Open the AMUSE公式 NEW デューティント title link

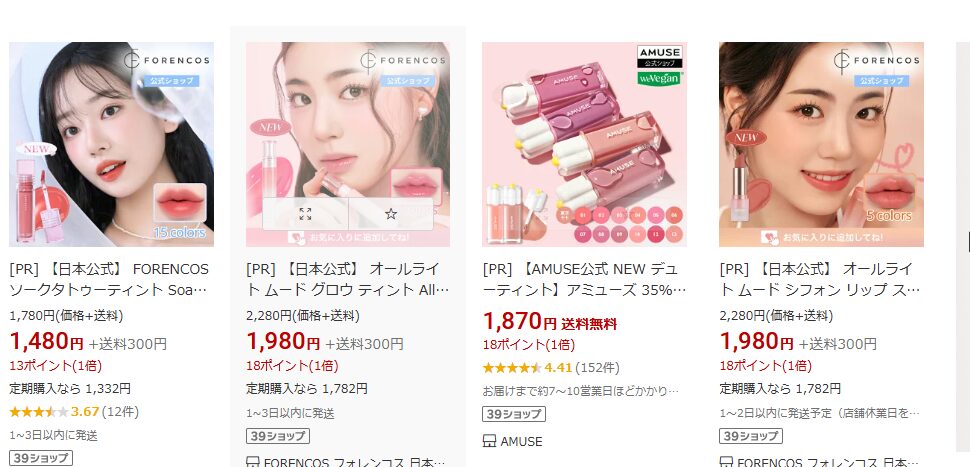point(581,280)
